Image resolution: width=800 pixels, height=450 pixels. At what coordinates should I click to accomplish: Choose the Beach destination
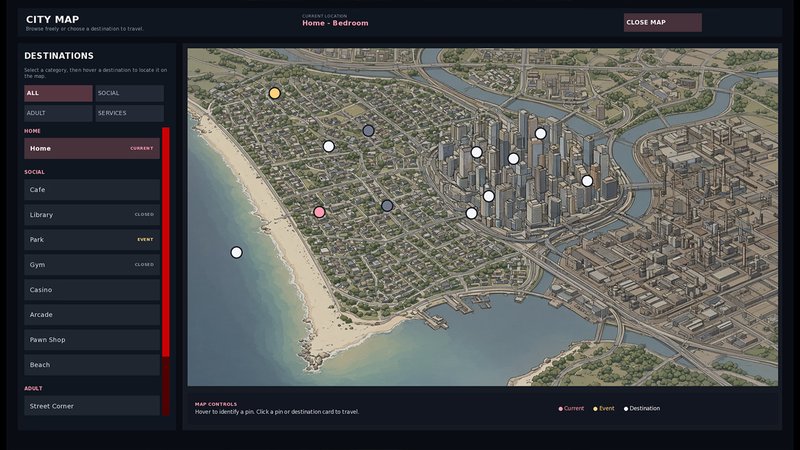pos(92,365)
